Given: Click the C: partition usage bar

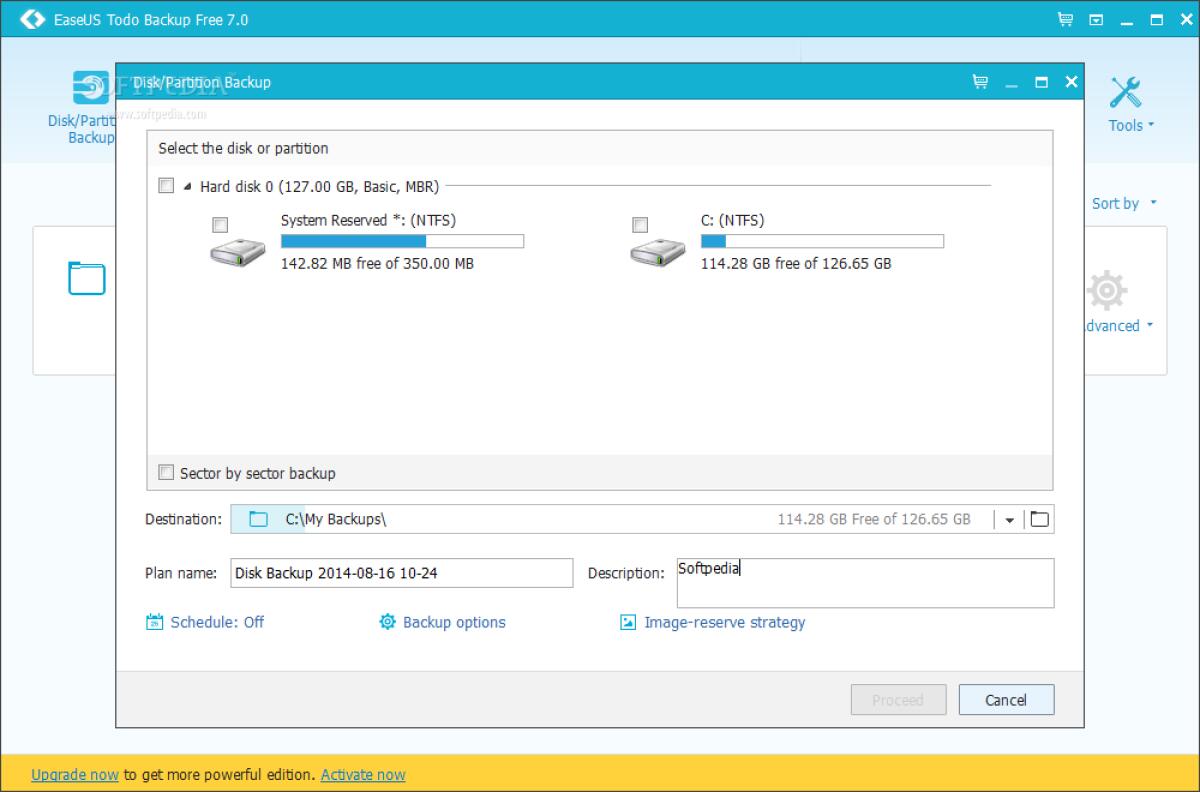Looking at the screenshot, I should pyautogui.click(x=822, y=240).
